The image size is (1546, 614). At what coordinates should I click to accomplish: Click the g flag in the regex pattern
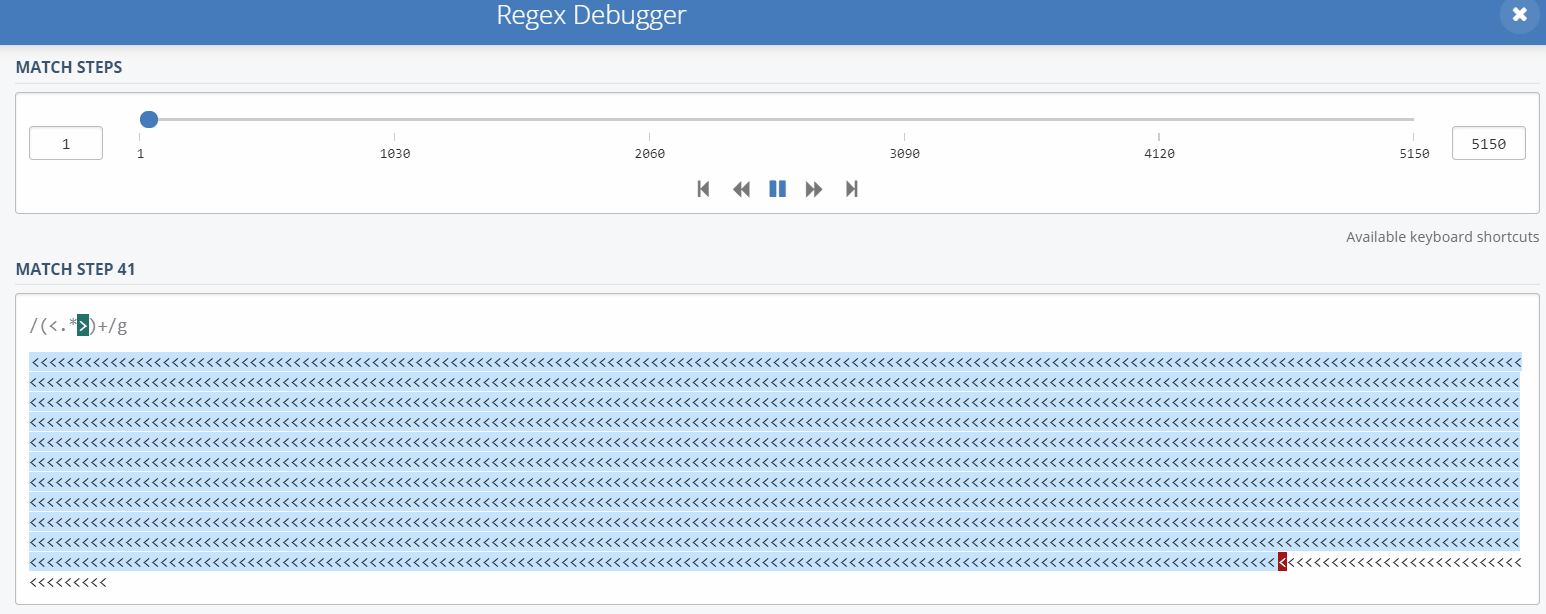click(122, 326)
